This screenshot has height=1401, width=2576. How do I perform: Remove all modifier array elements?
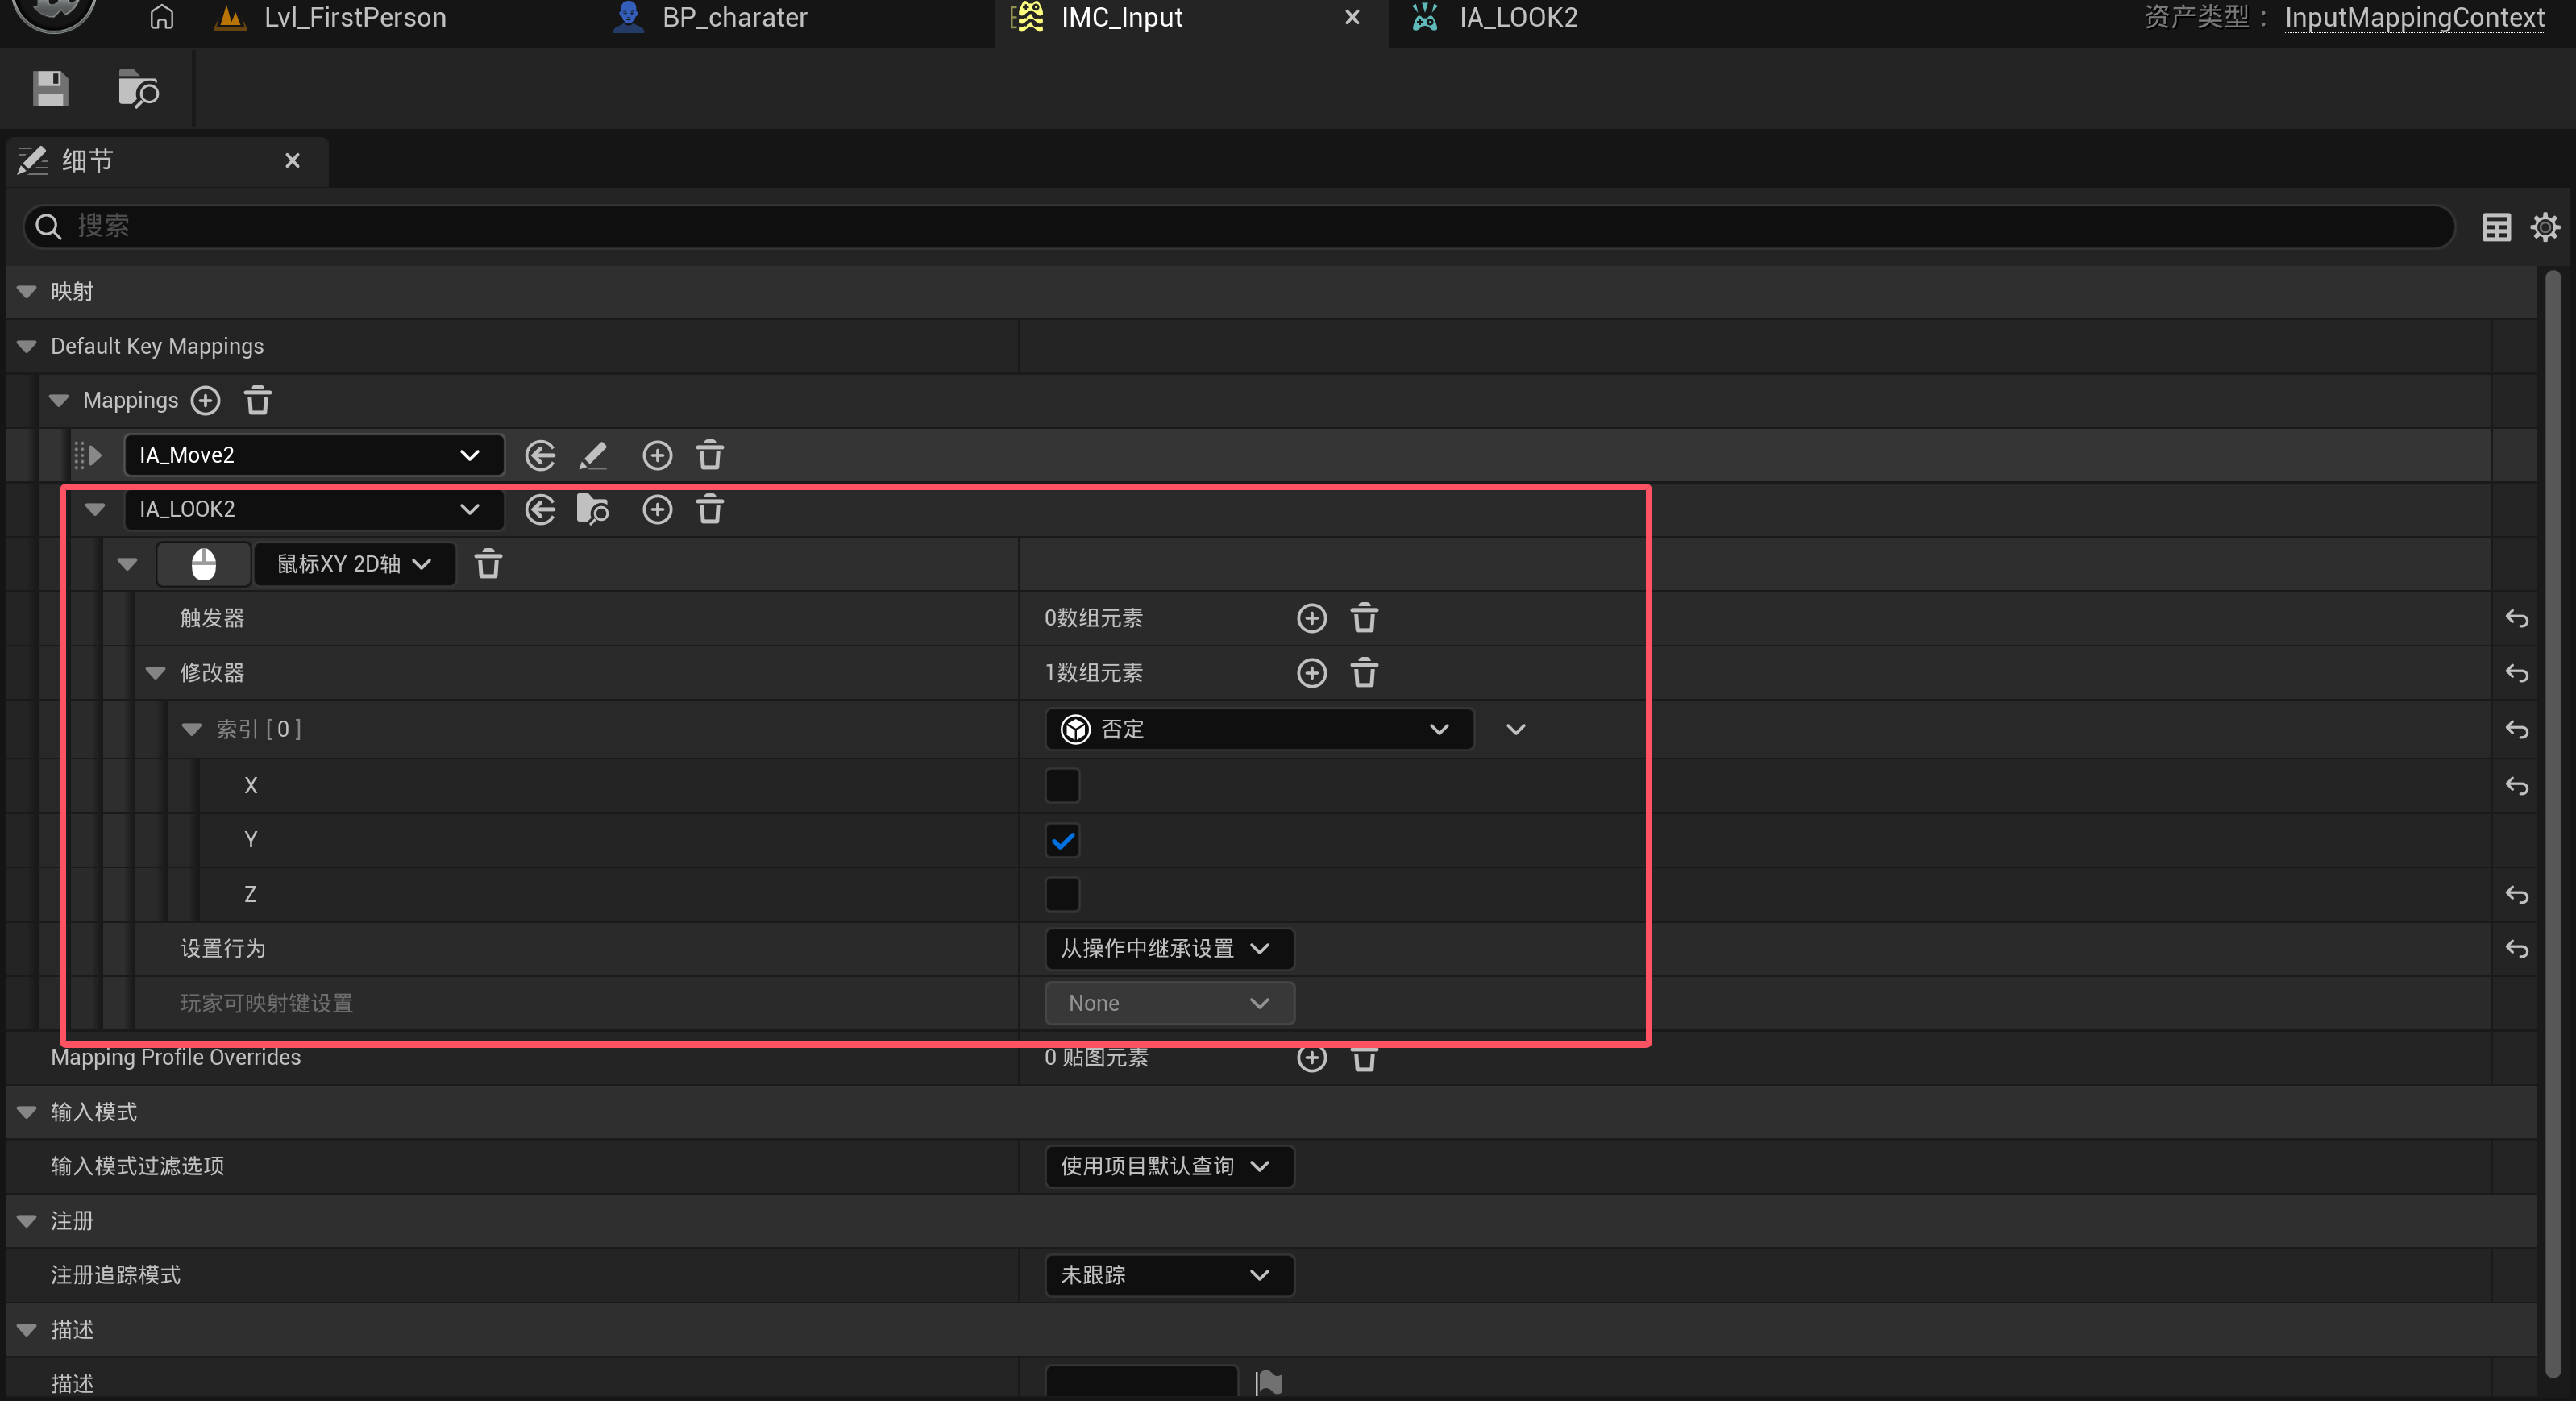[x=1364, y=673]
